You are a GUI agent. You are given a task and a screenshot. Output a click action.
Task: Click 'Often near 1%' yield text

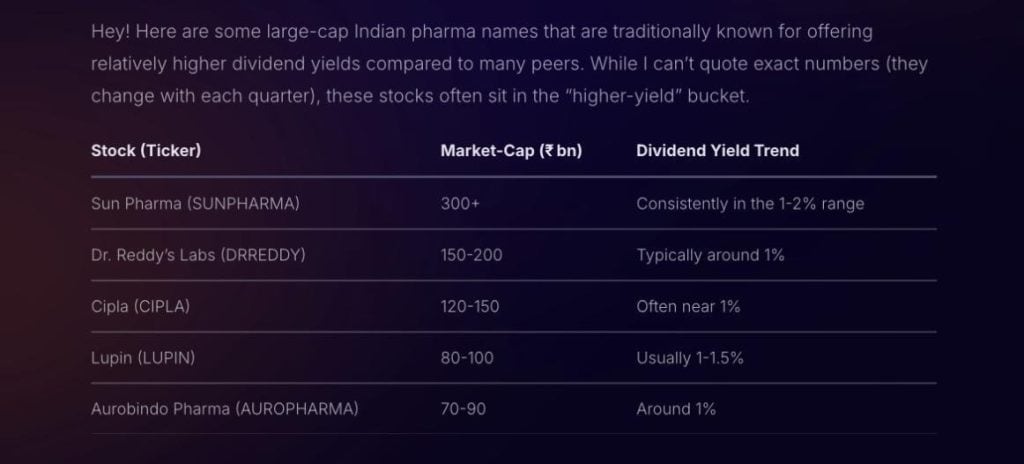(688, 307)
